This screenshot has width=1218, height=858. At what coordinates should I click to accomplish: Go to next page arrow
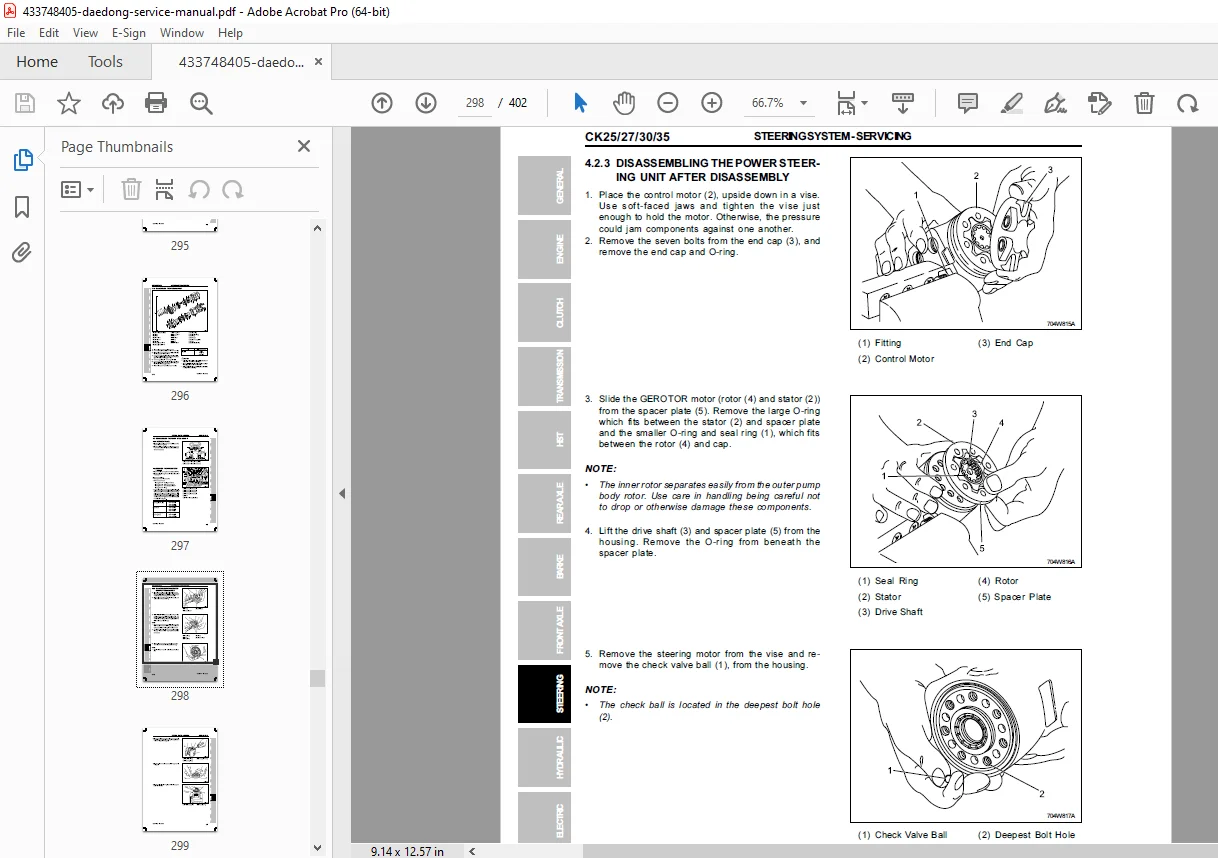(426, 103)
